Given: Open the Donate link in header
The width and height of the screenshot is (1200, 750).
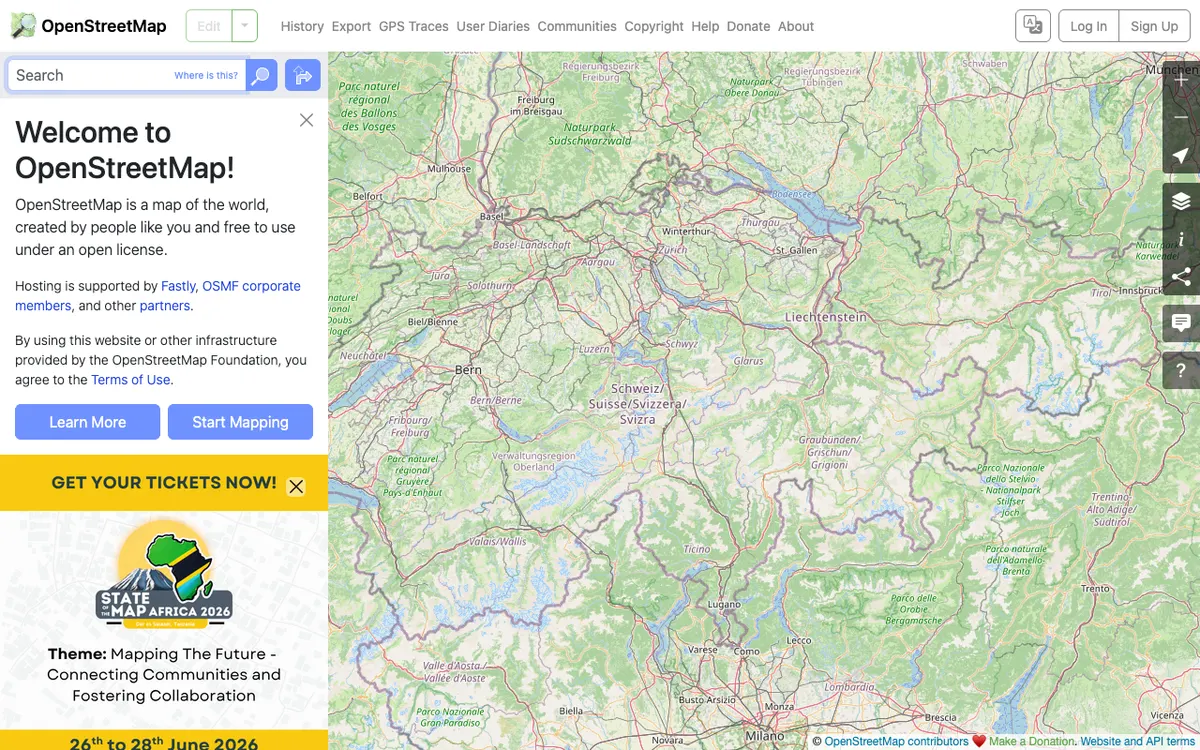Looking at the screenshot, I should tap(748, 26).
